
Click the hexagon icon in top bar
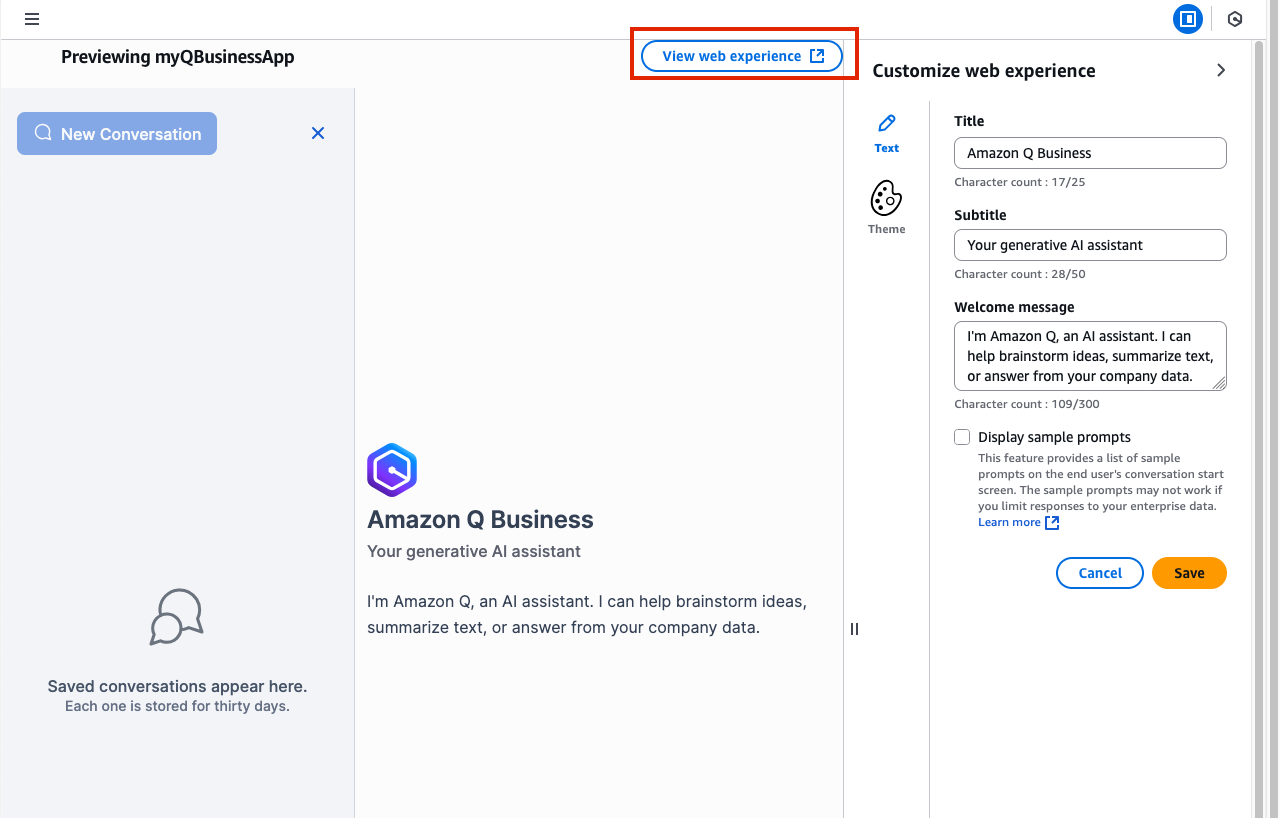point(1235,19)
